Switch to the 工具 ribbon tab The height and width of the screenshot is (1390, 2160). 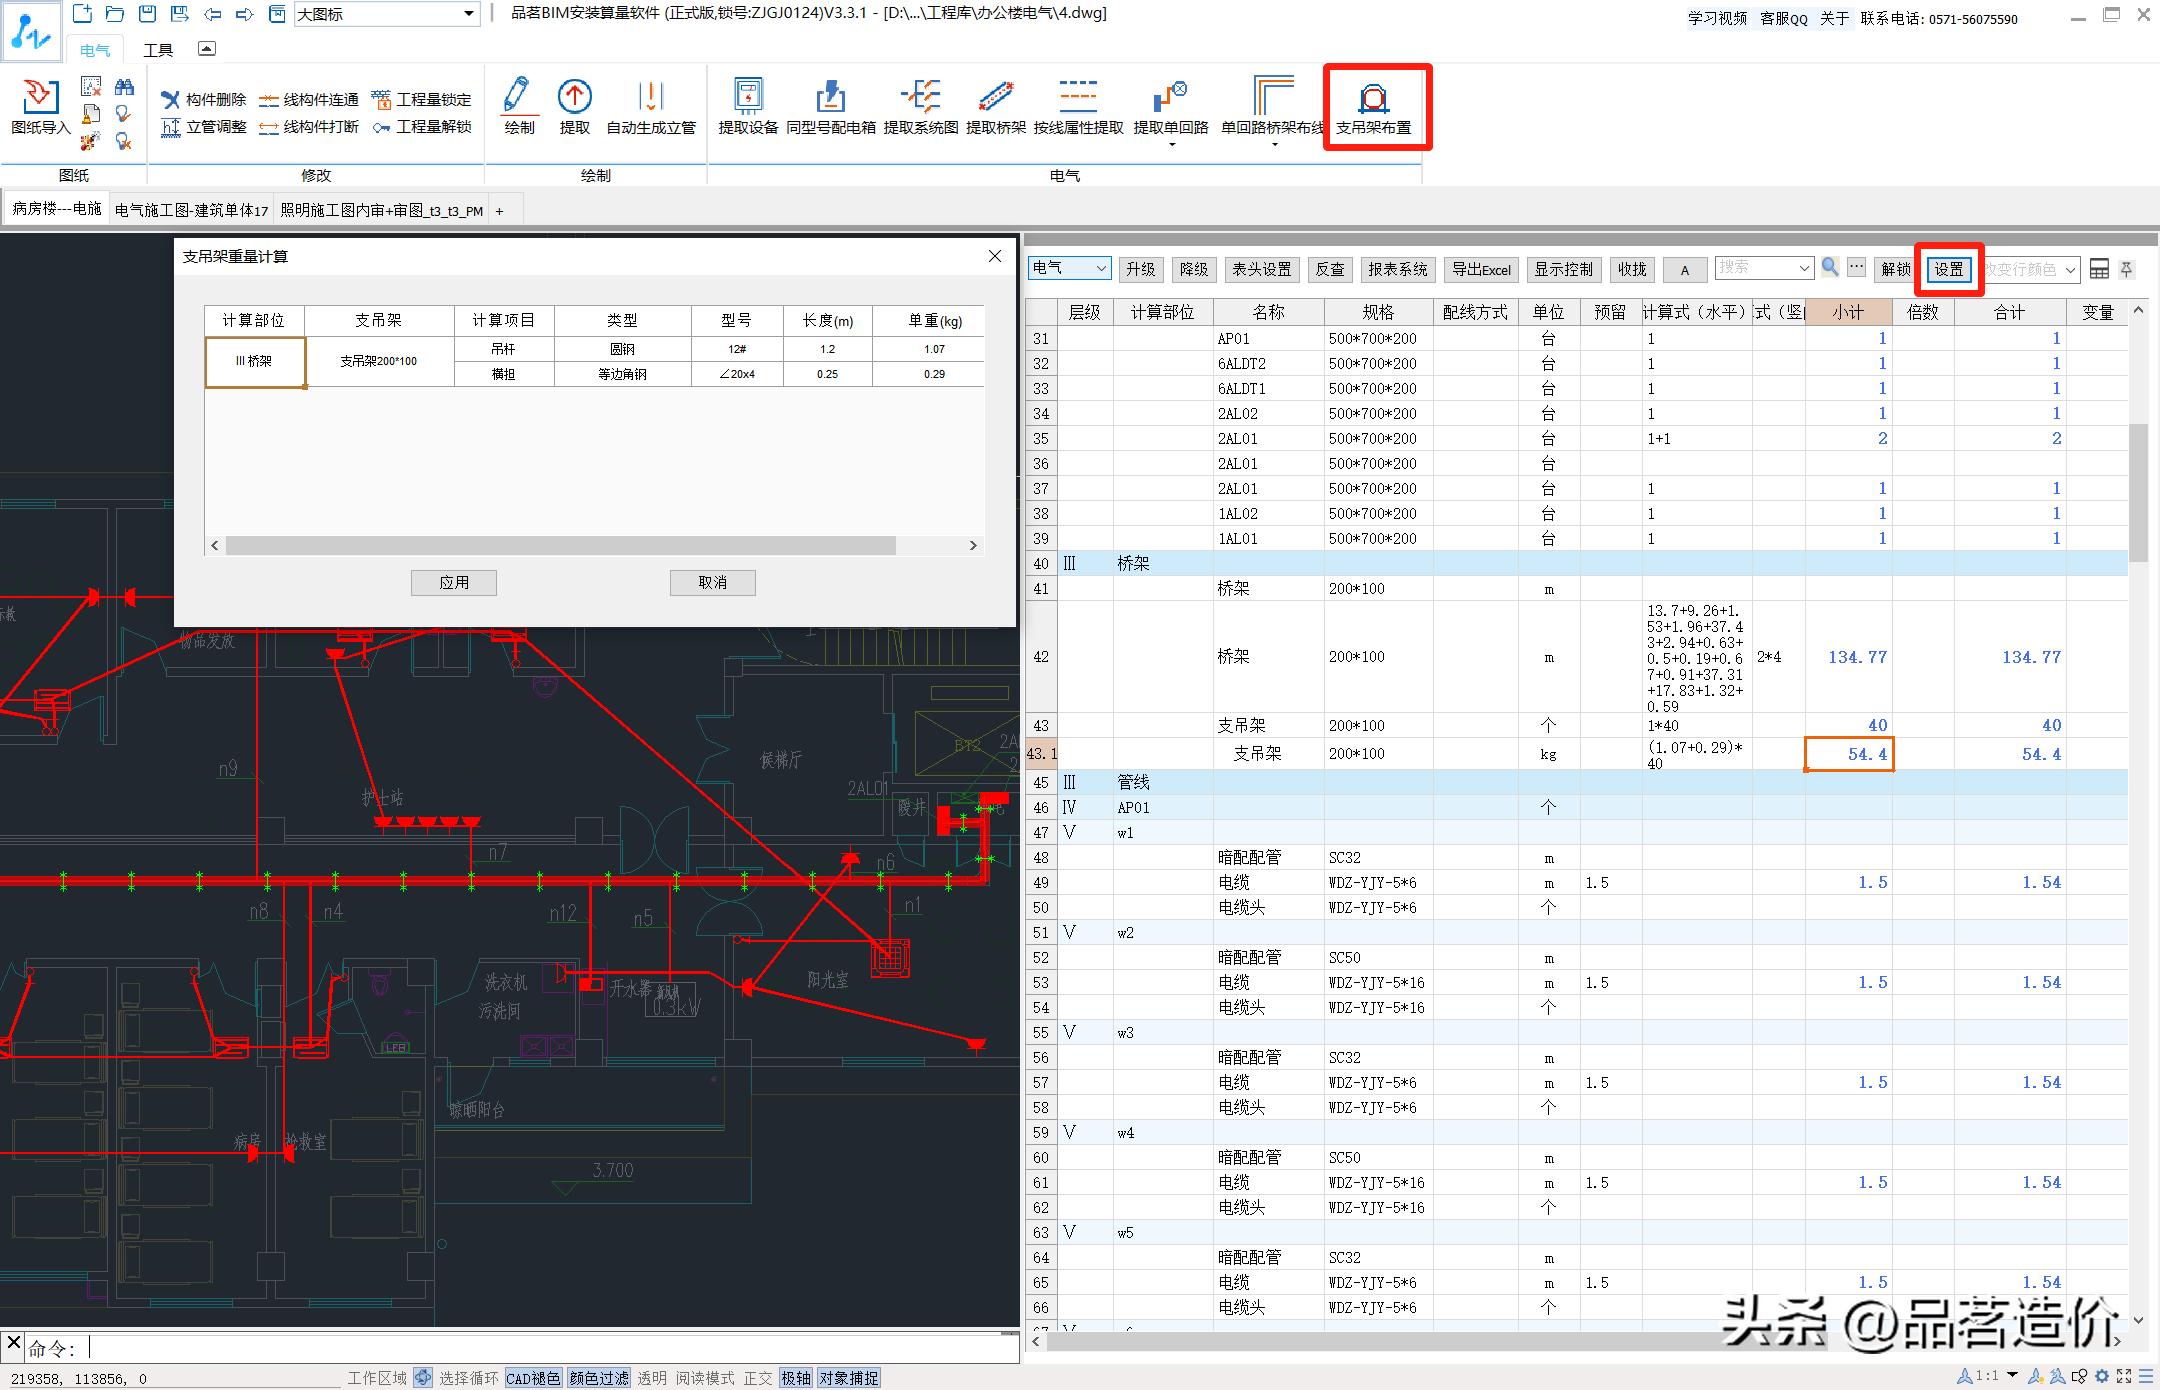(158, 50)
